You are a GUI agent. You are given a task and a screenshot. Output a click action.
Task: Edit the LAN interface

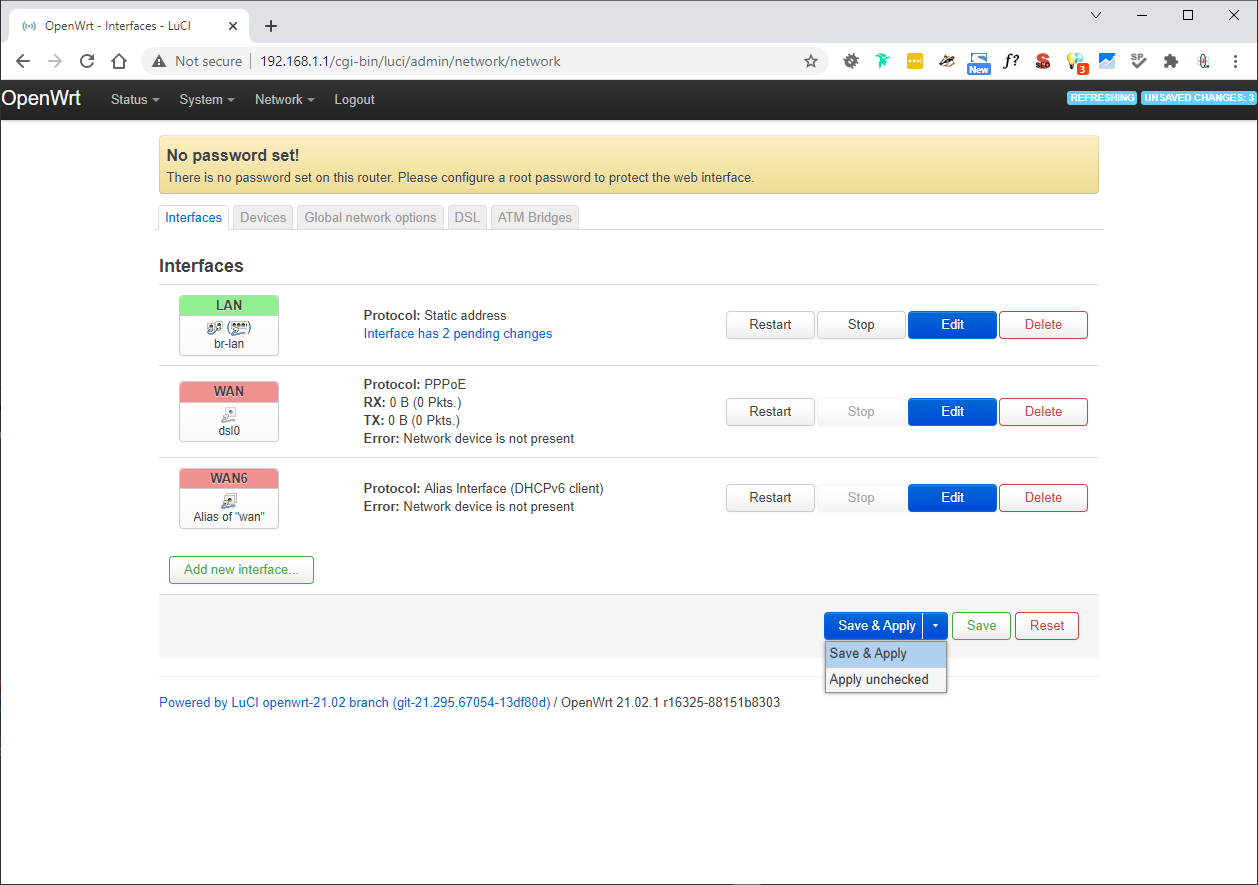(952, 325)
